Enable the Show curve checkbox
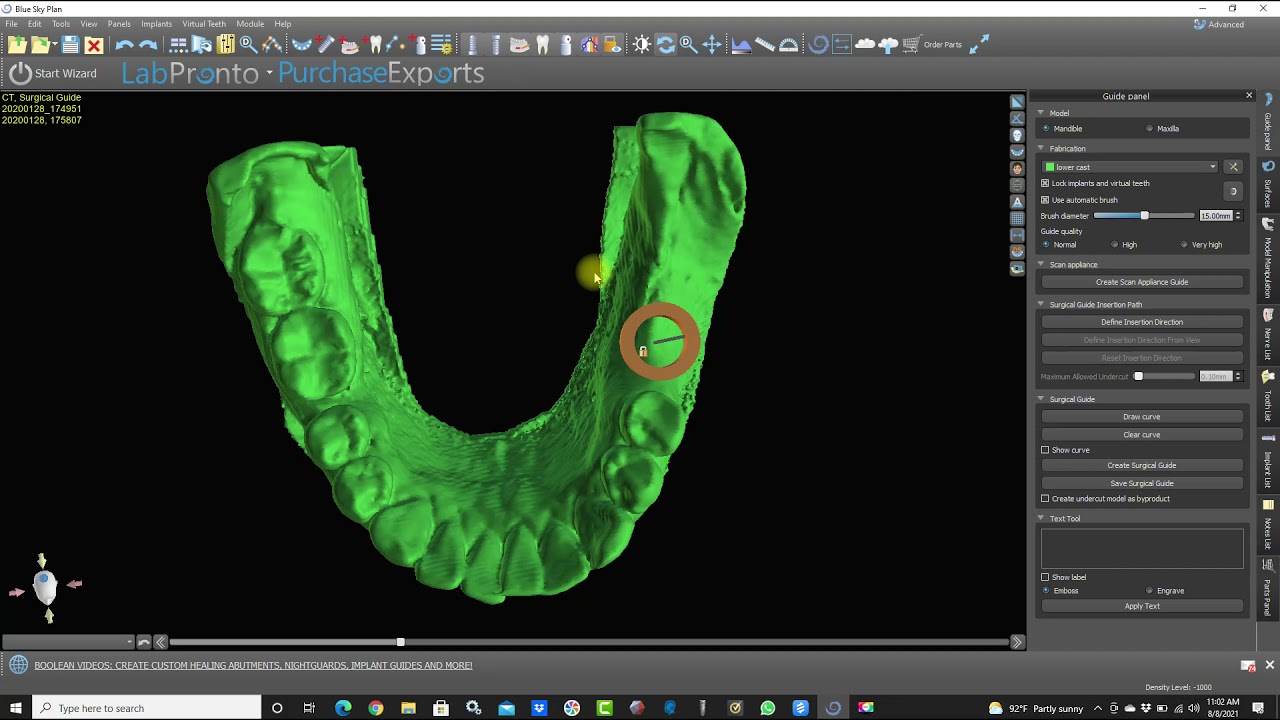 (1045, 450)
